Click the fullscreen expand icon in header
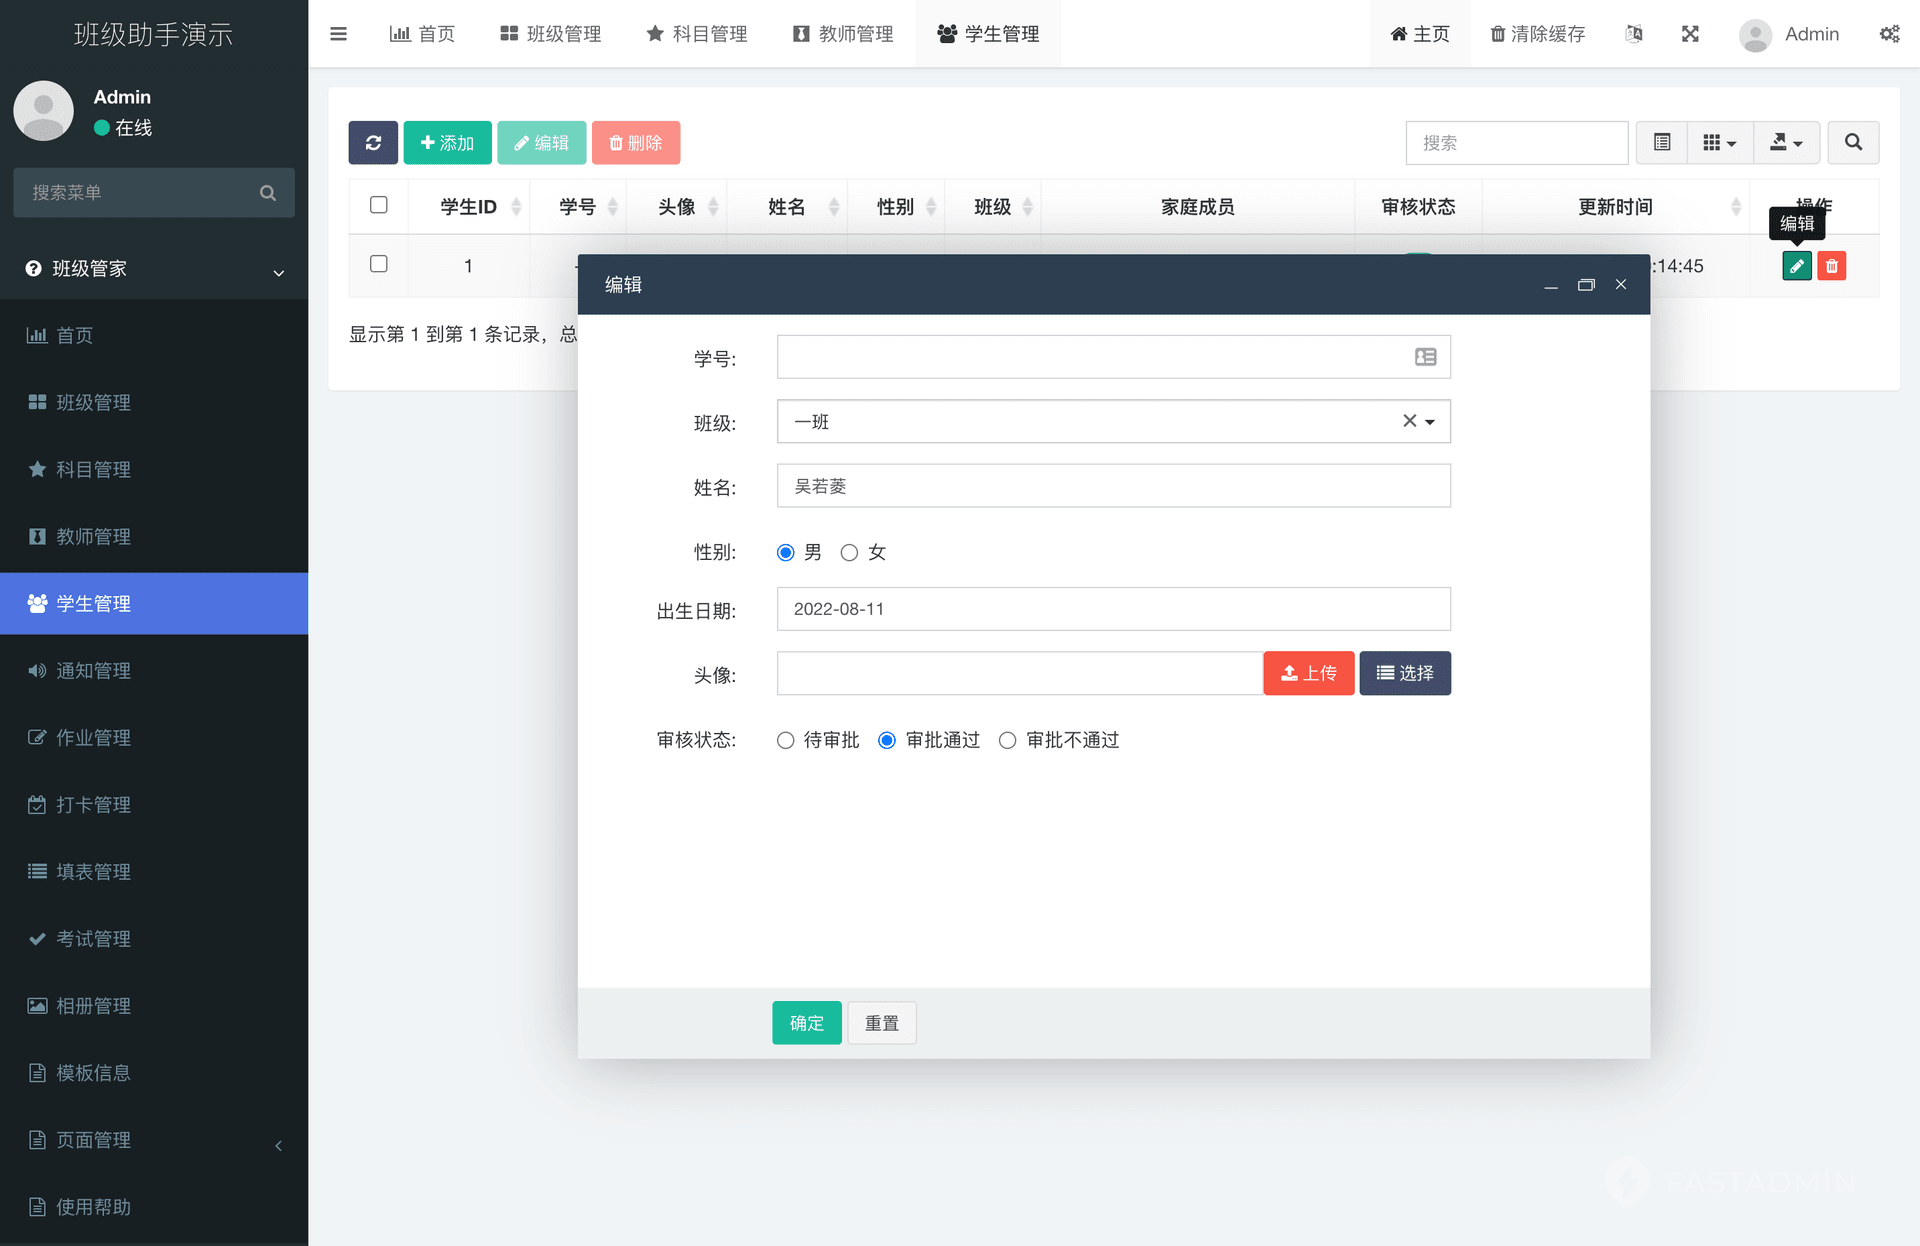Viewport: 1920px width, 1246px height. tap(1690, 34)
